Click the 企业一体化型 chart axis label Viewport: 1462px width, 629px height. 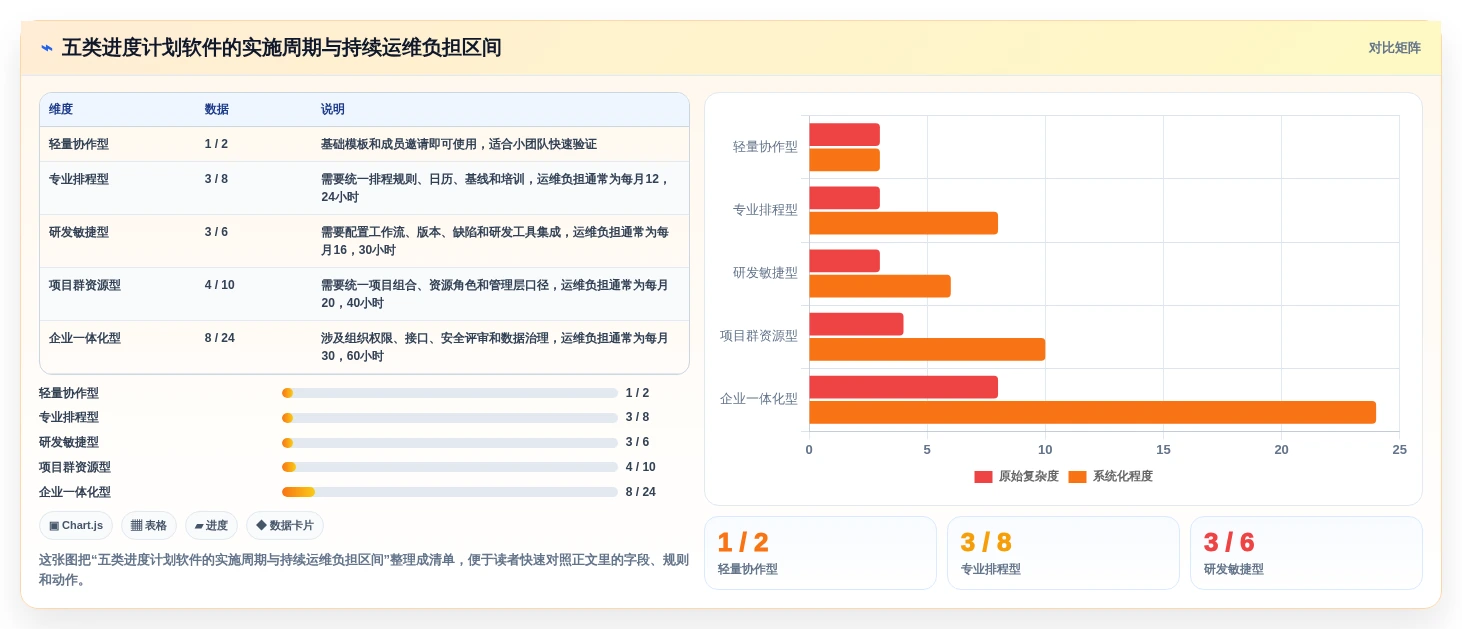(x=759, y=399)
